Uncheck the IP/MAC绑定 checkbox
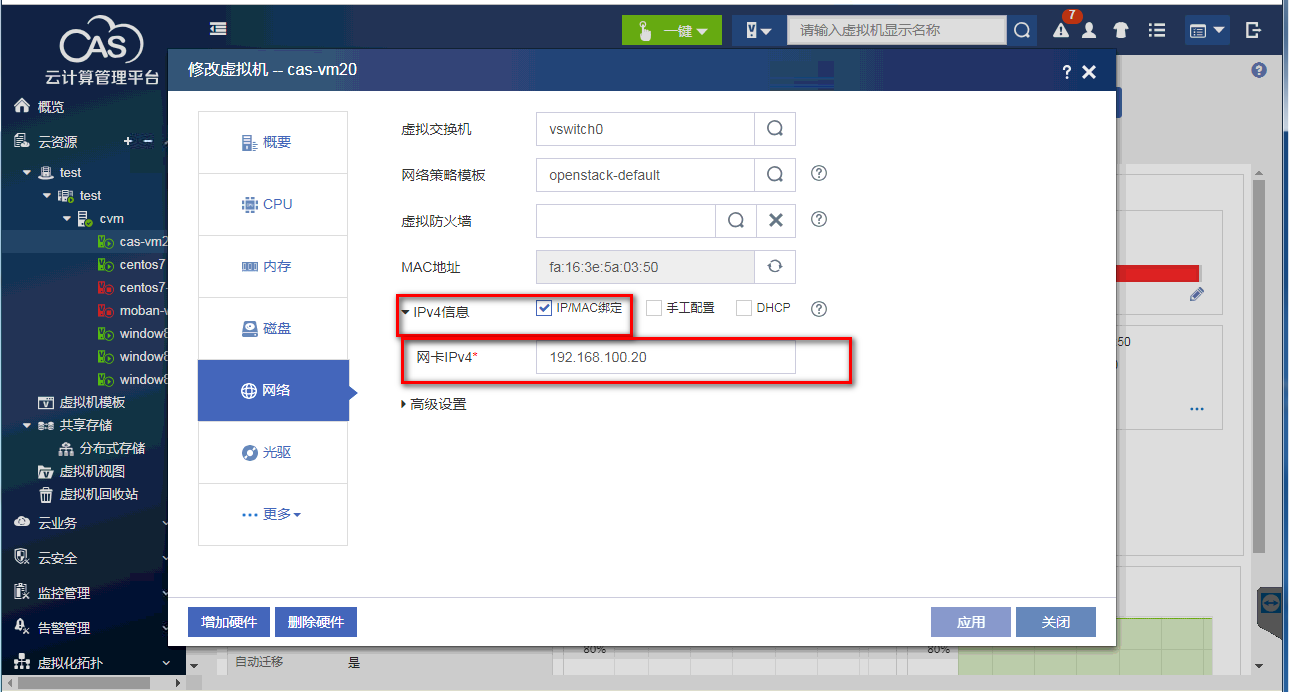 coord(544,308)
